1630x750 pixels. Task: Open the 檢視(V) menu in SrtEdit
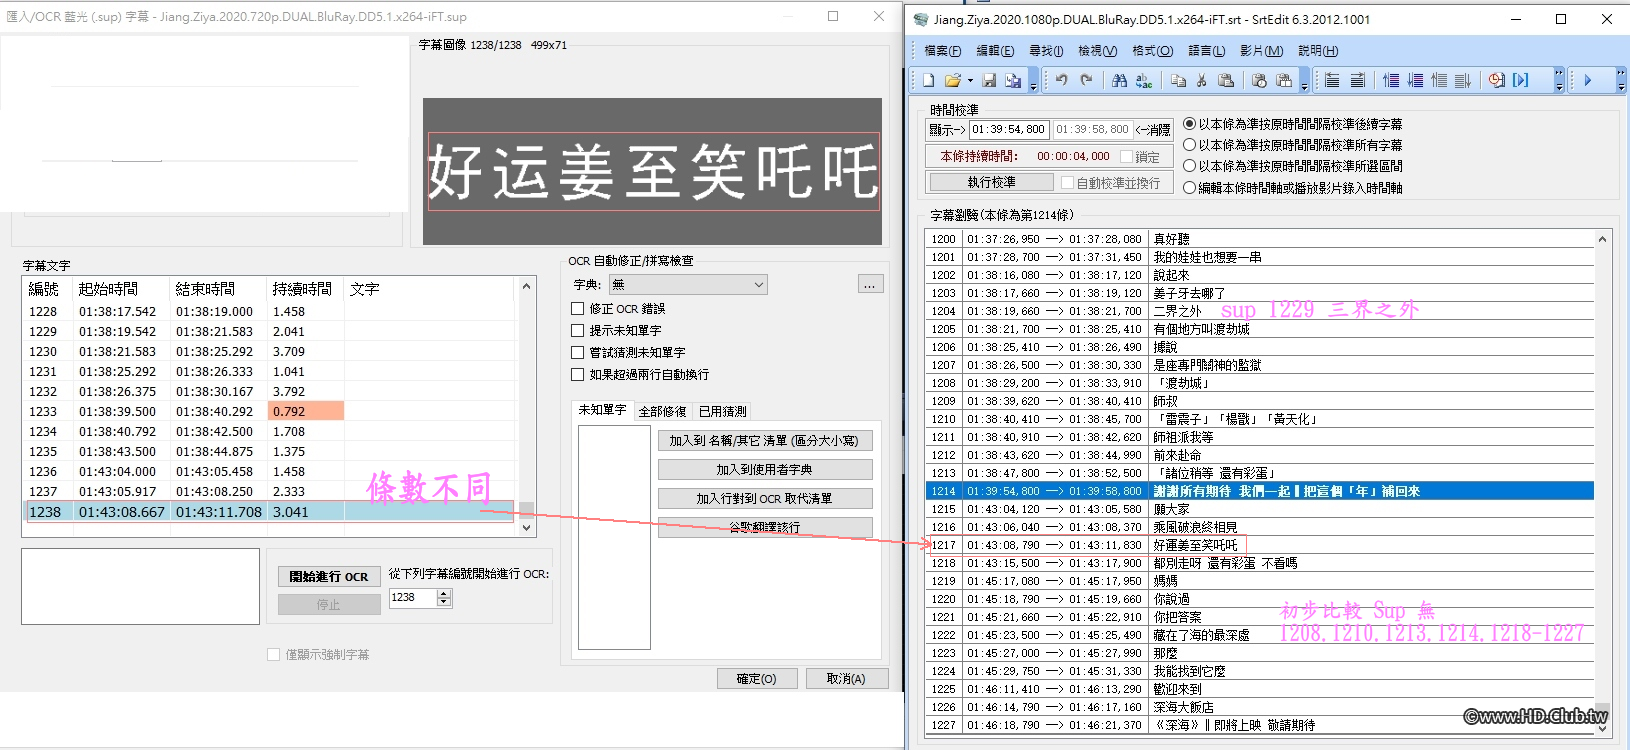coord(1098,51)
